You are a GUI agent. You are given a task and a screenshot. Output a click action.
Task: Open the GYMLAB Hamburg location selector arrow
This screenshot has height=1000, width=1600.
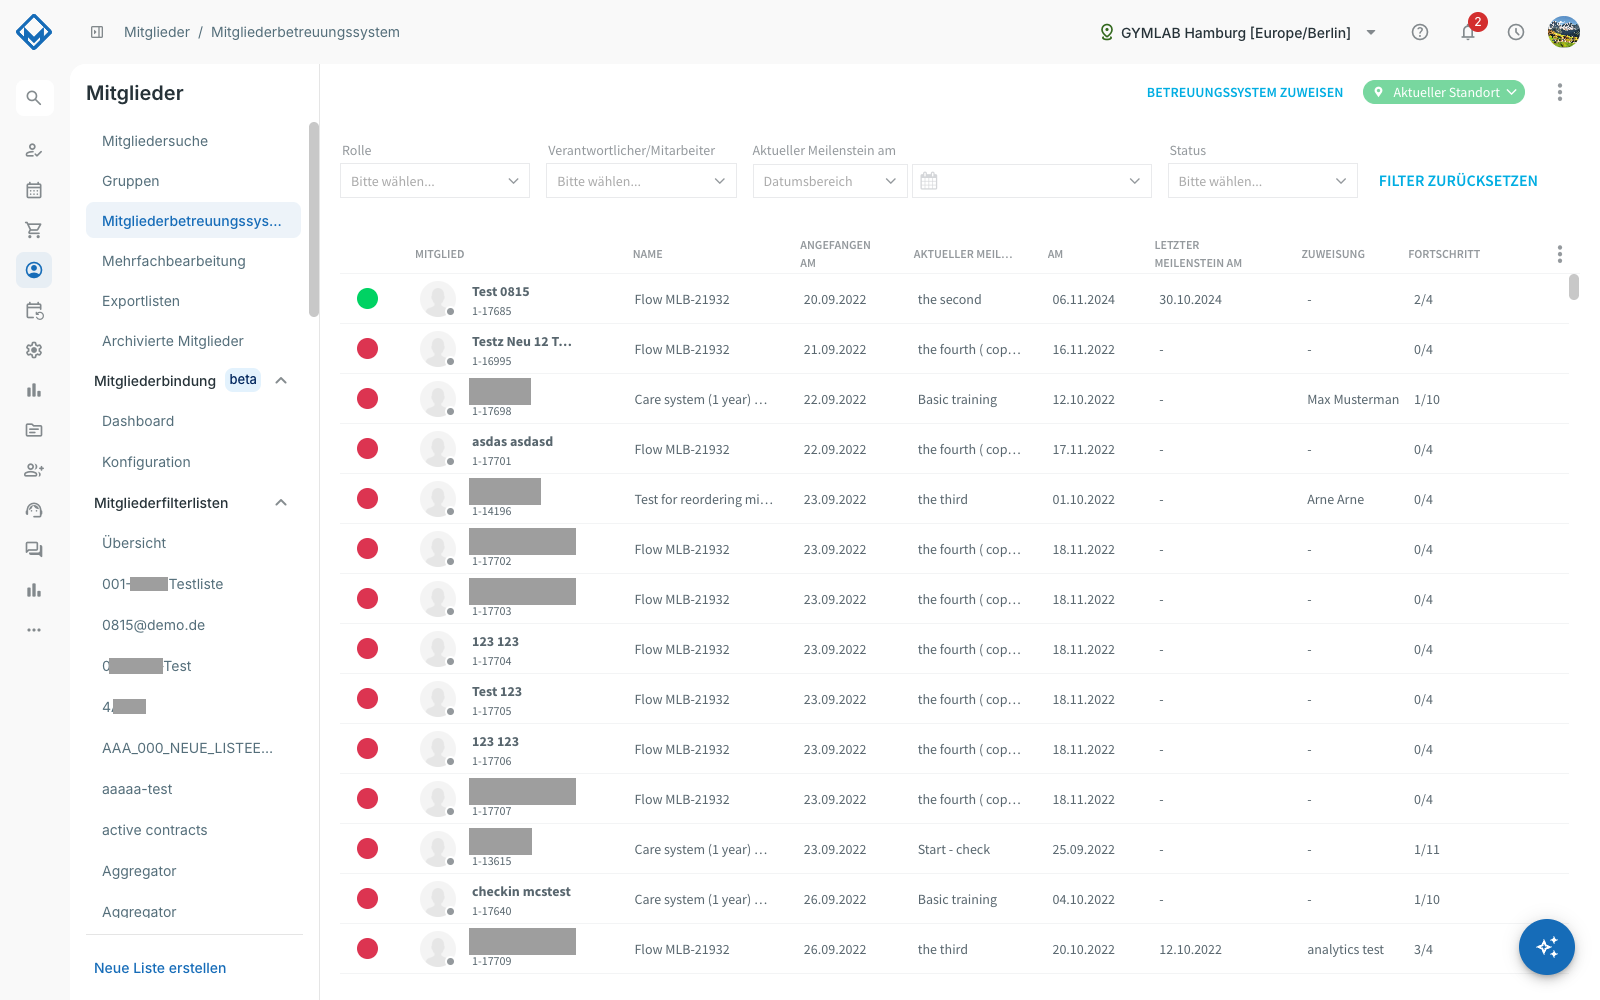pyautogui.click(x=1371, y=32)
